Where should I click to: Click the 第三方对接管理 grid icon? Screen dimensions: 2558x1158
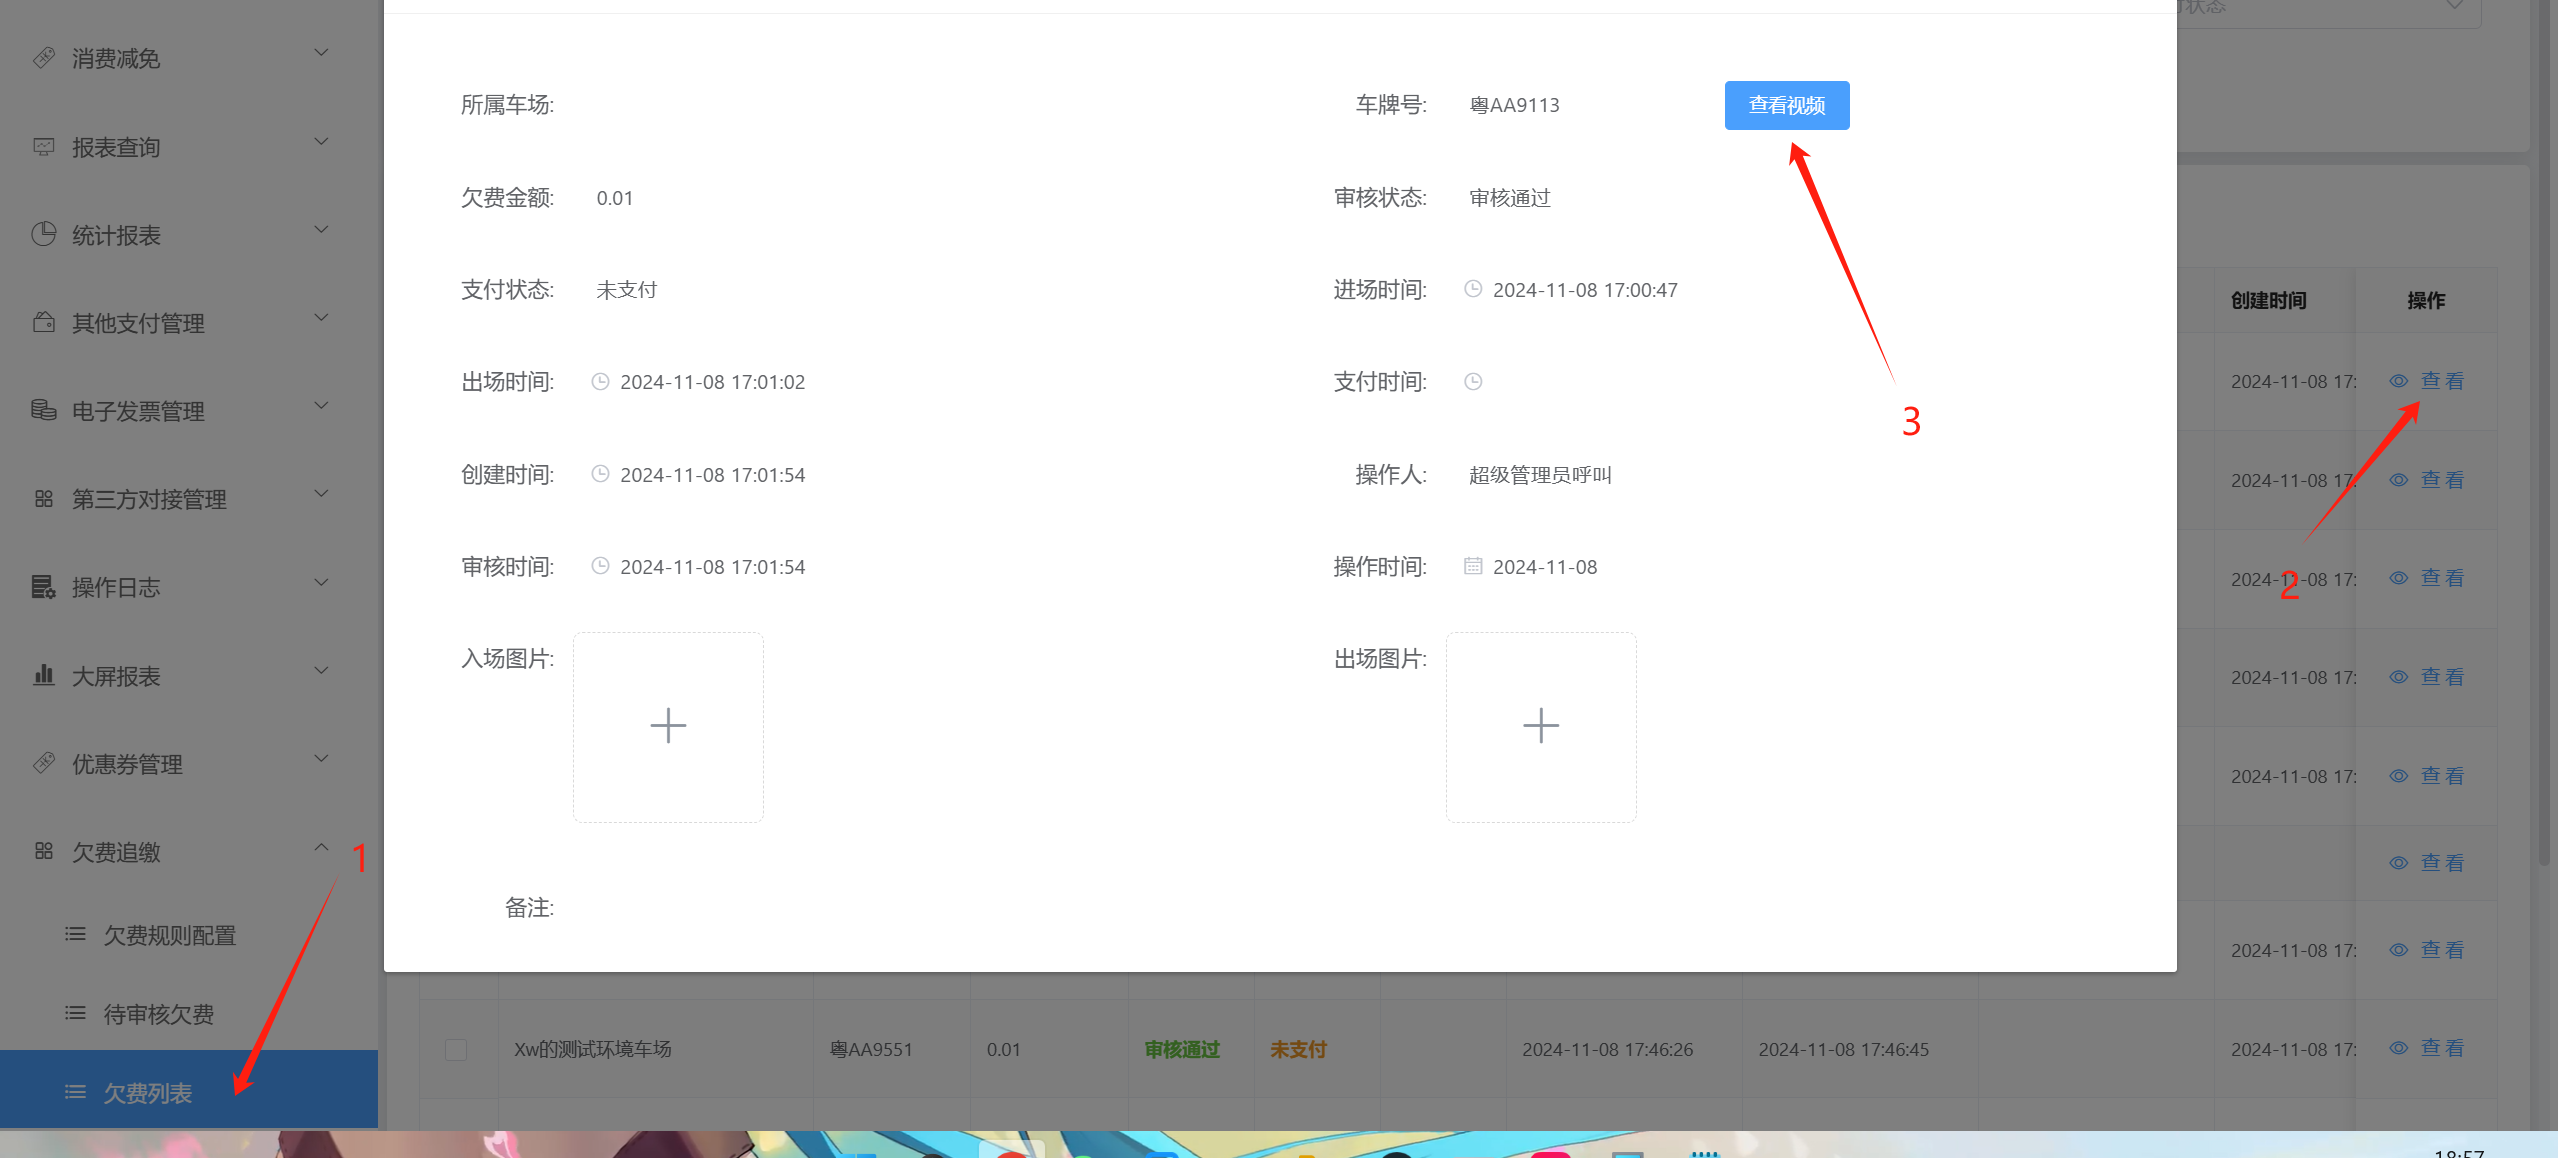coord(43,498)
